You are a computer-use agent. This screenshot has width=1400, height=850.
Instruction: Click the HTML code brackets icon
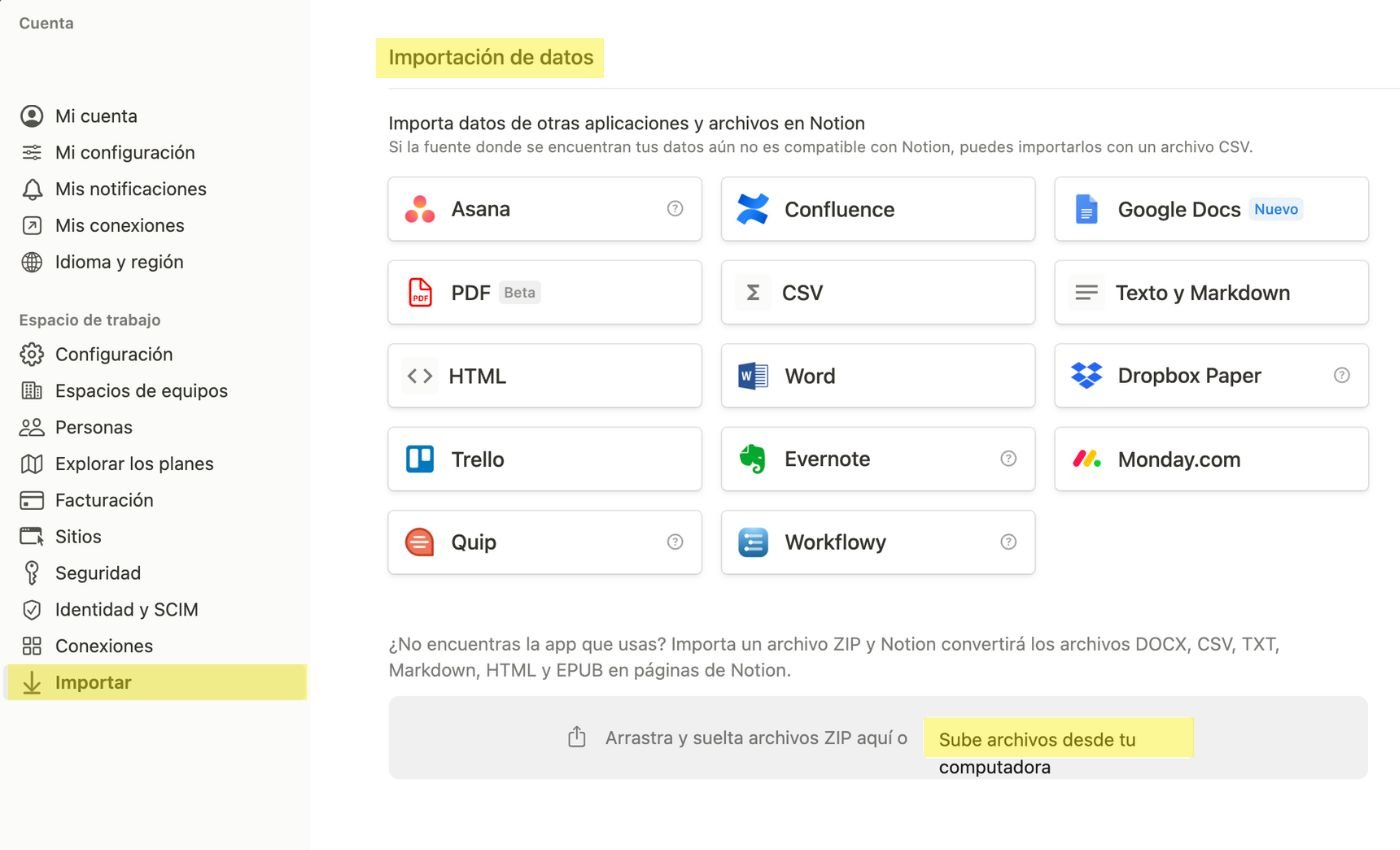(420, 376)
